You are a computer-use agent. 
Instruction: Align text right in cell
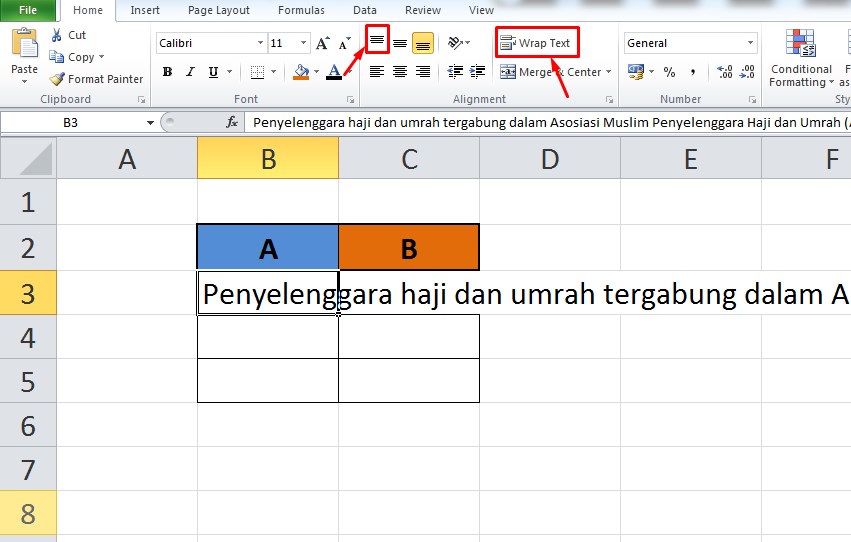click(x=423, y=72)
